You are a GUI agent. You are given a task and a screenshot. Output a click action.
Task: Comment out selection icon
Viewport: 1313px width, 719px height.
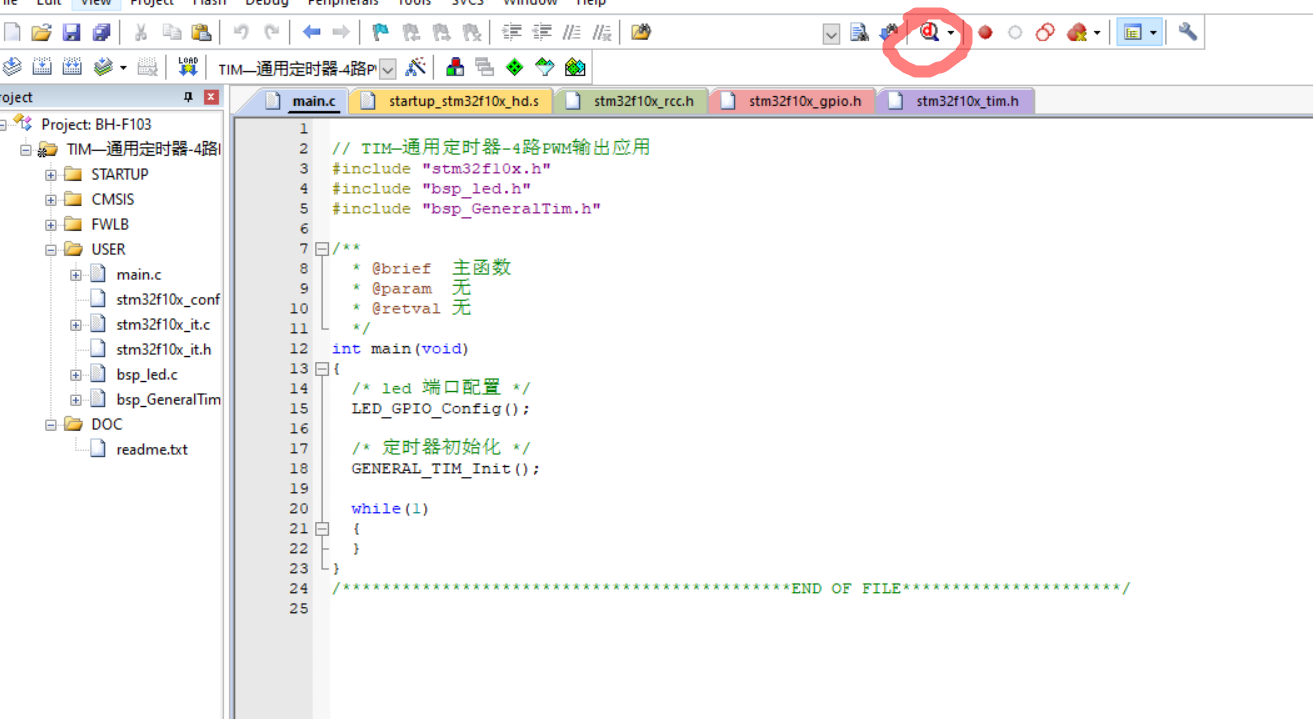click(x=572, y=33)
